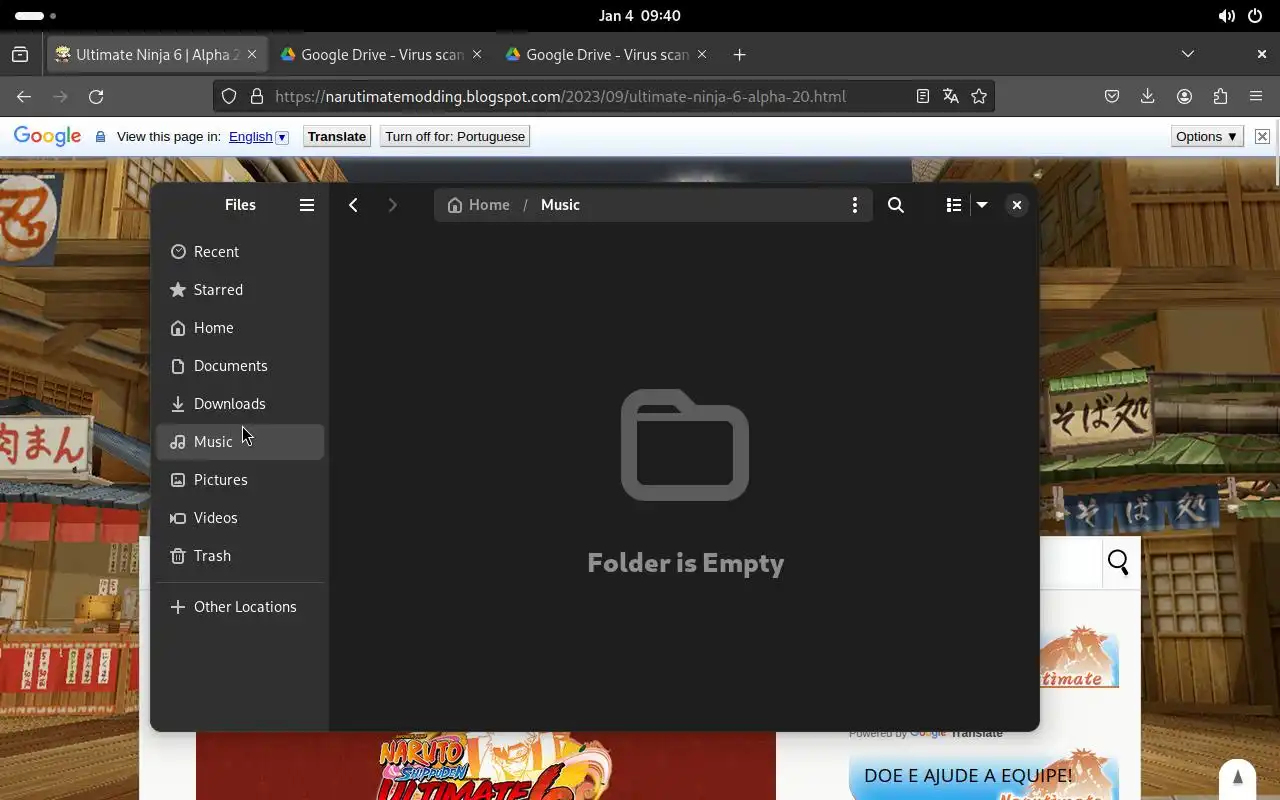Go forward in Files navigation

click(392, 205)
